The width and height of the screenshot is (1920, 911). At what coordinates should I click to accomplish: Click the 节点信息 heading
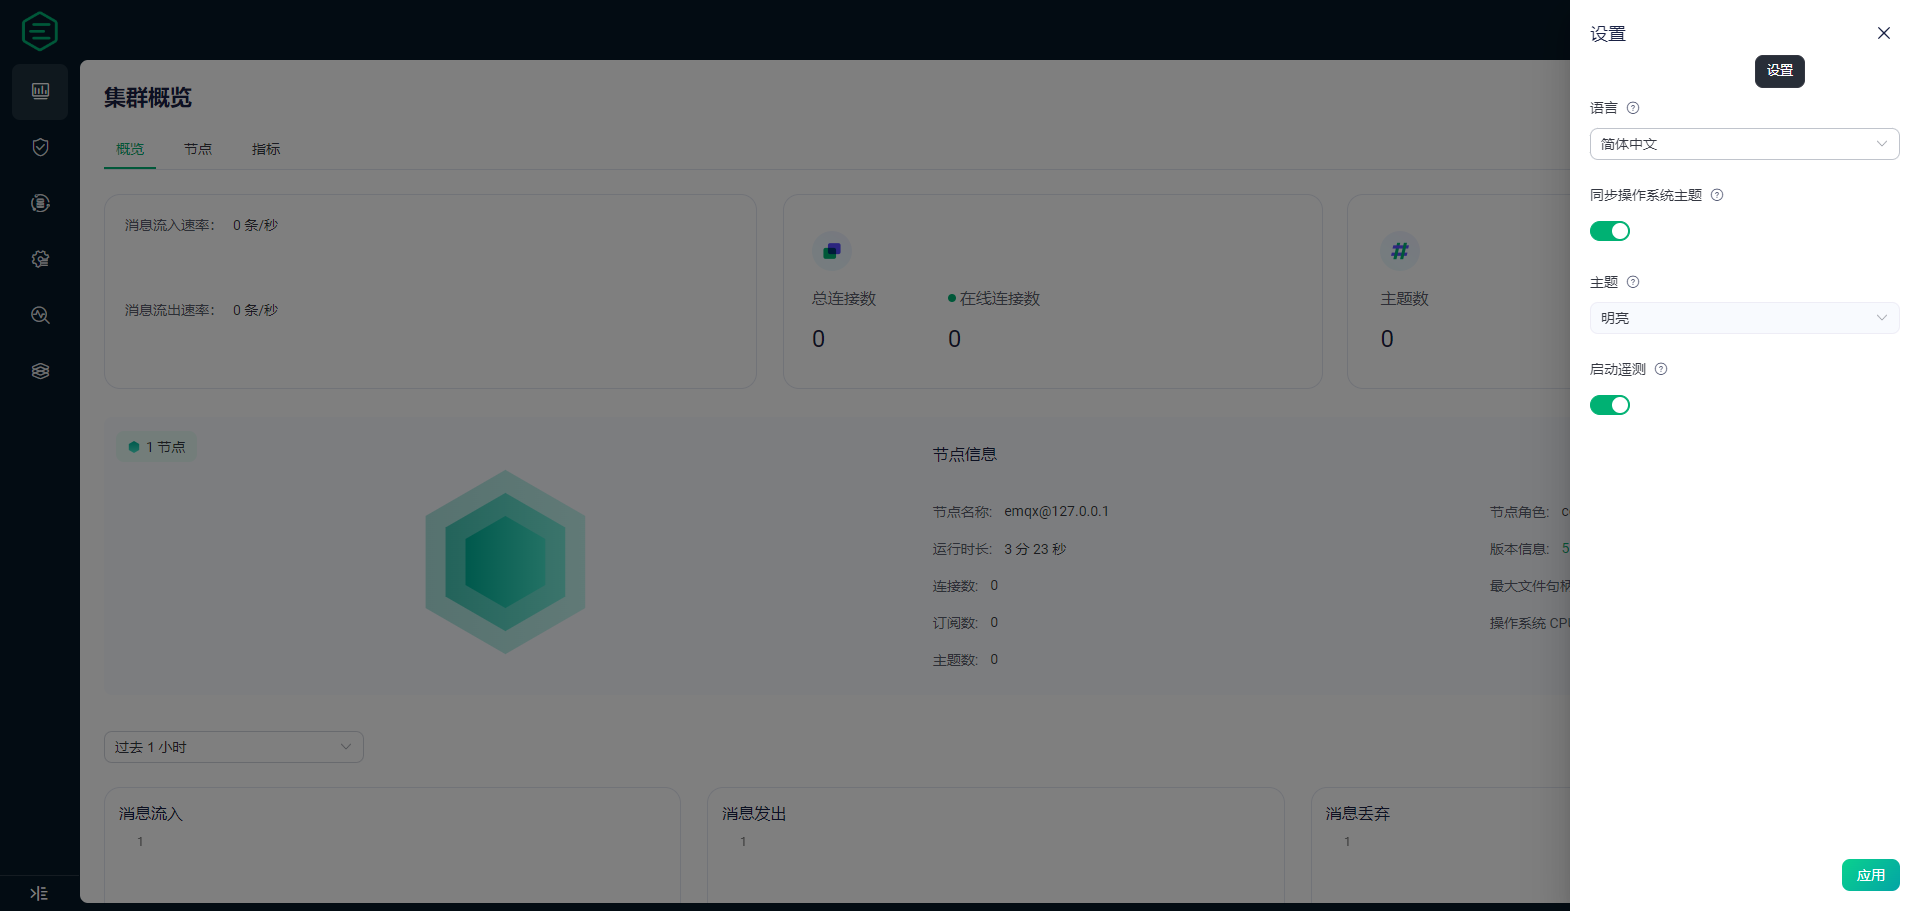pyautogui.click(x=965, y=455)
